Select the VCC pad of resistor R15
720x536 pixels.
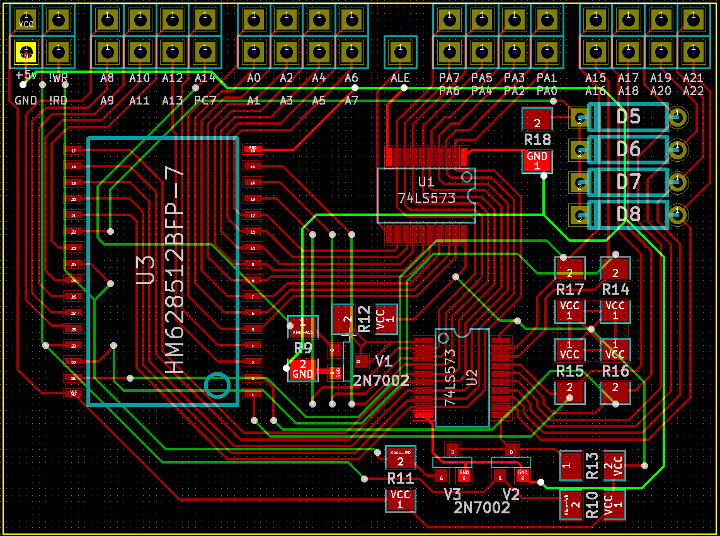click(x=570, y=351)
